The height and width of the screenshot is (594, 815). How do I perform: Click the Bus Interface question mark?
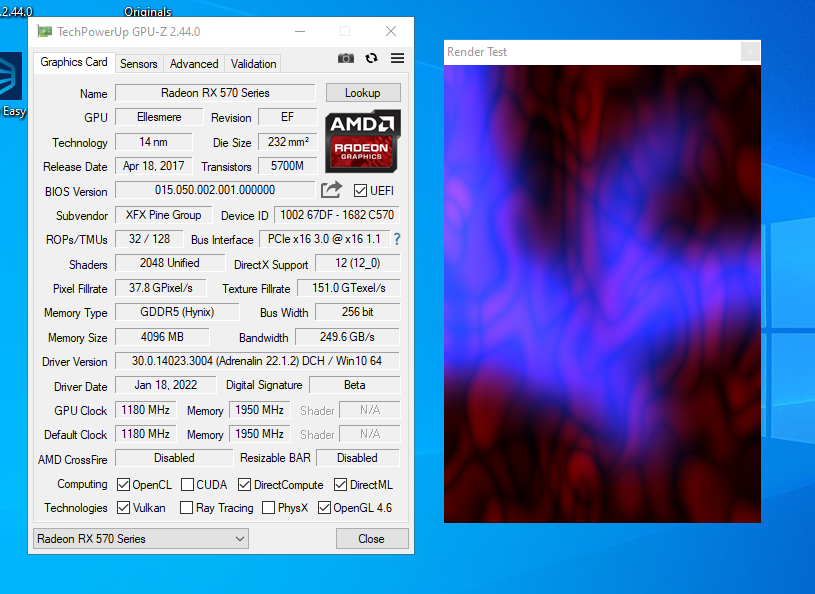click(397, 239)
